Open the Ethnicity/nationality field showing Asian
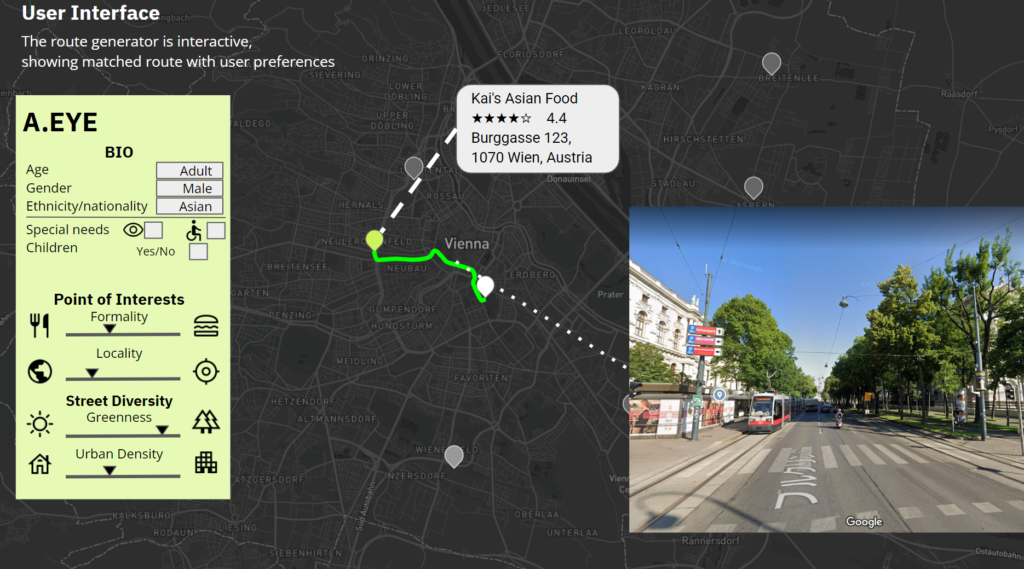Image resolution: width=1024 pixels, height=569 pixels. tap(190, 206)
